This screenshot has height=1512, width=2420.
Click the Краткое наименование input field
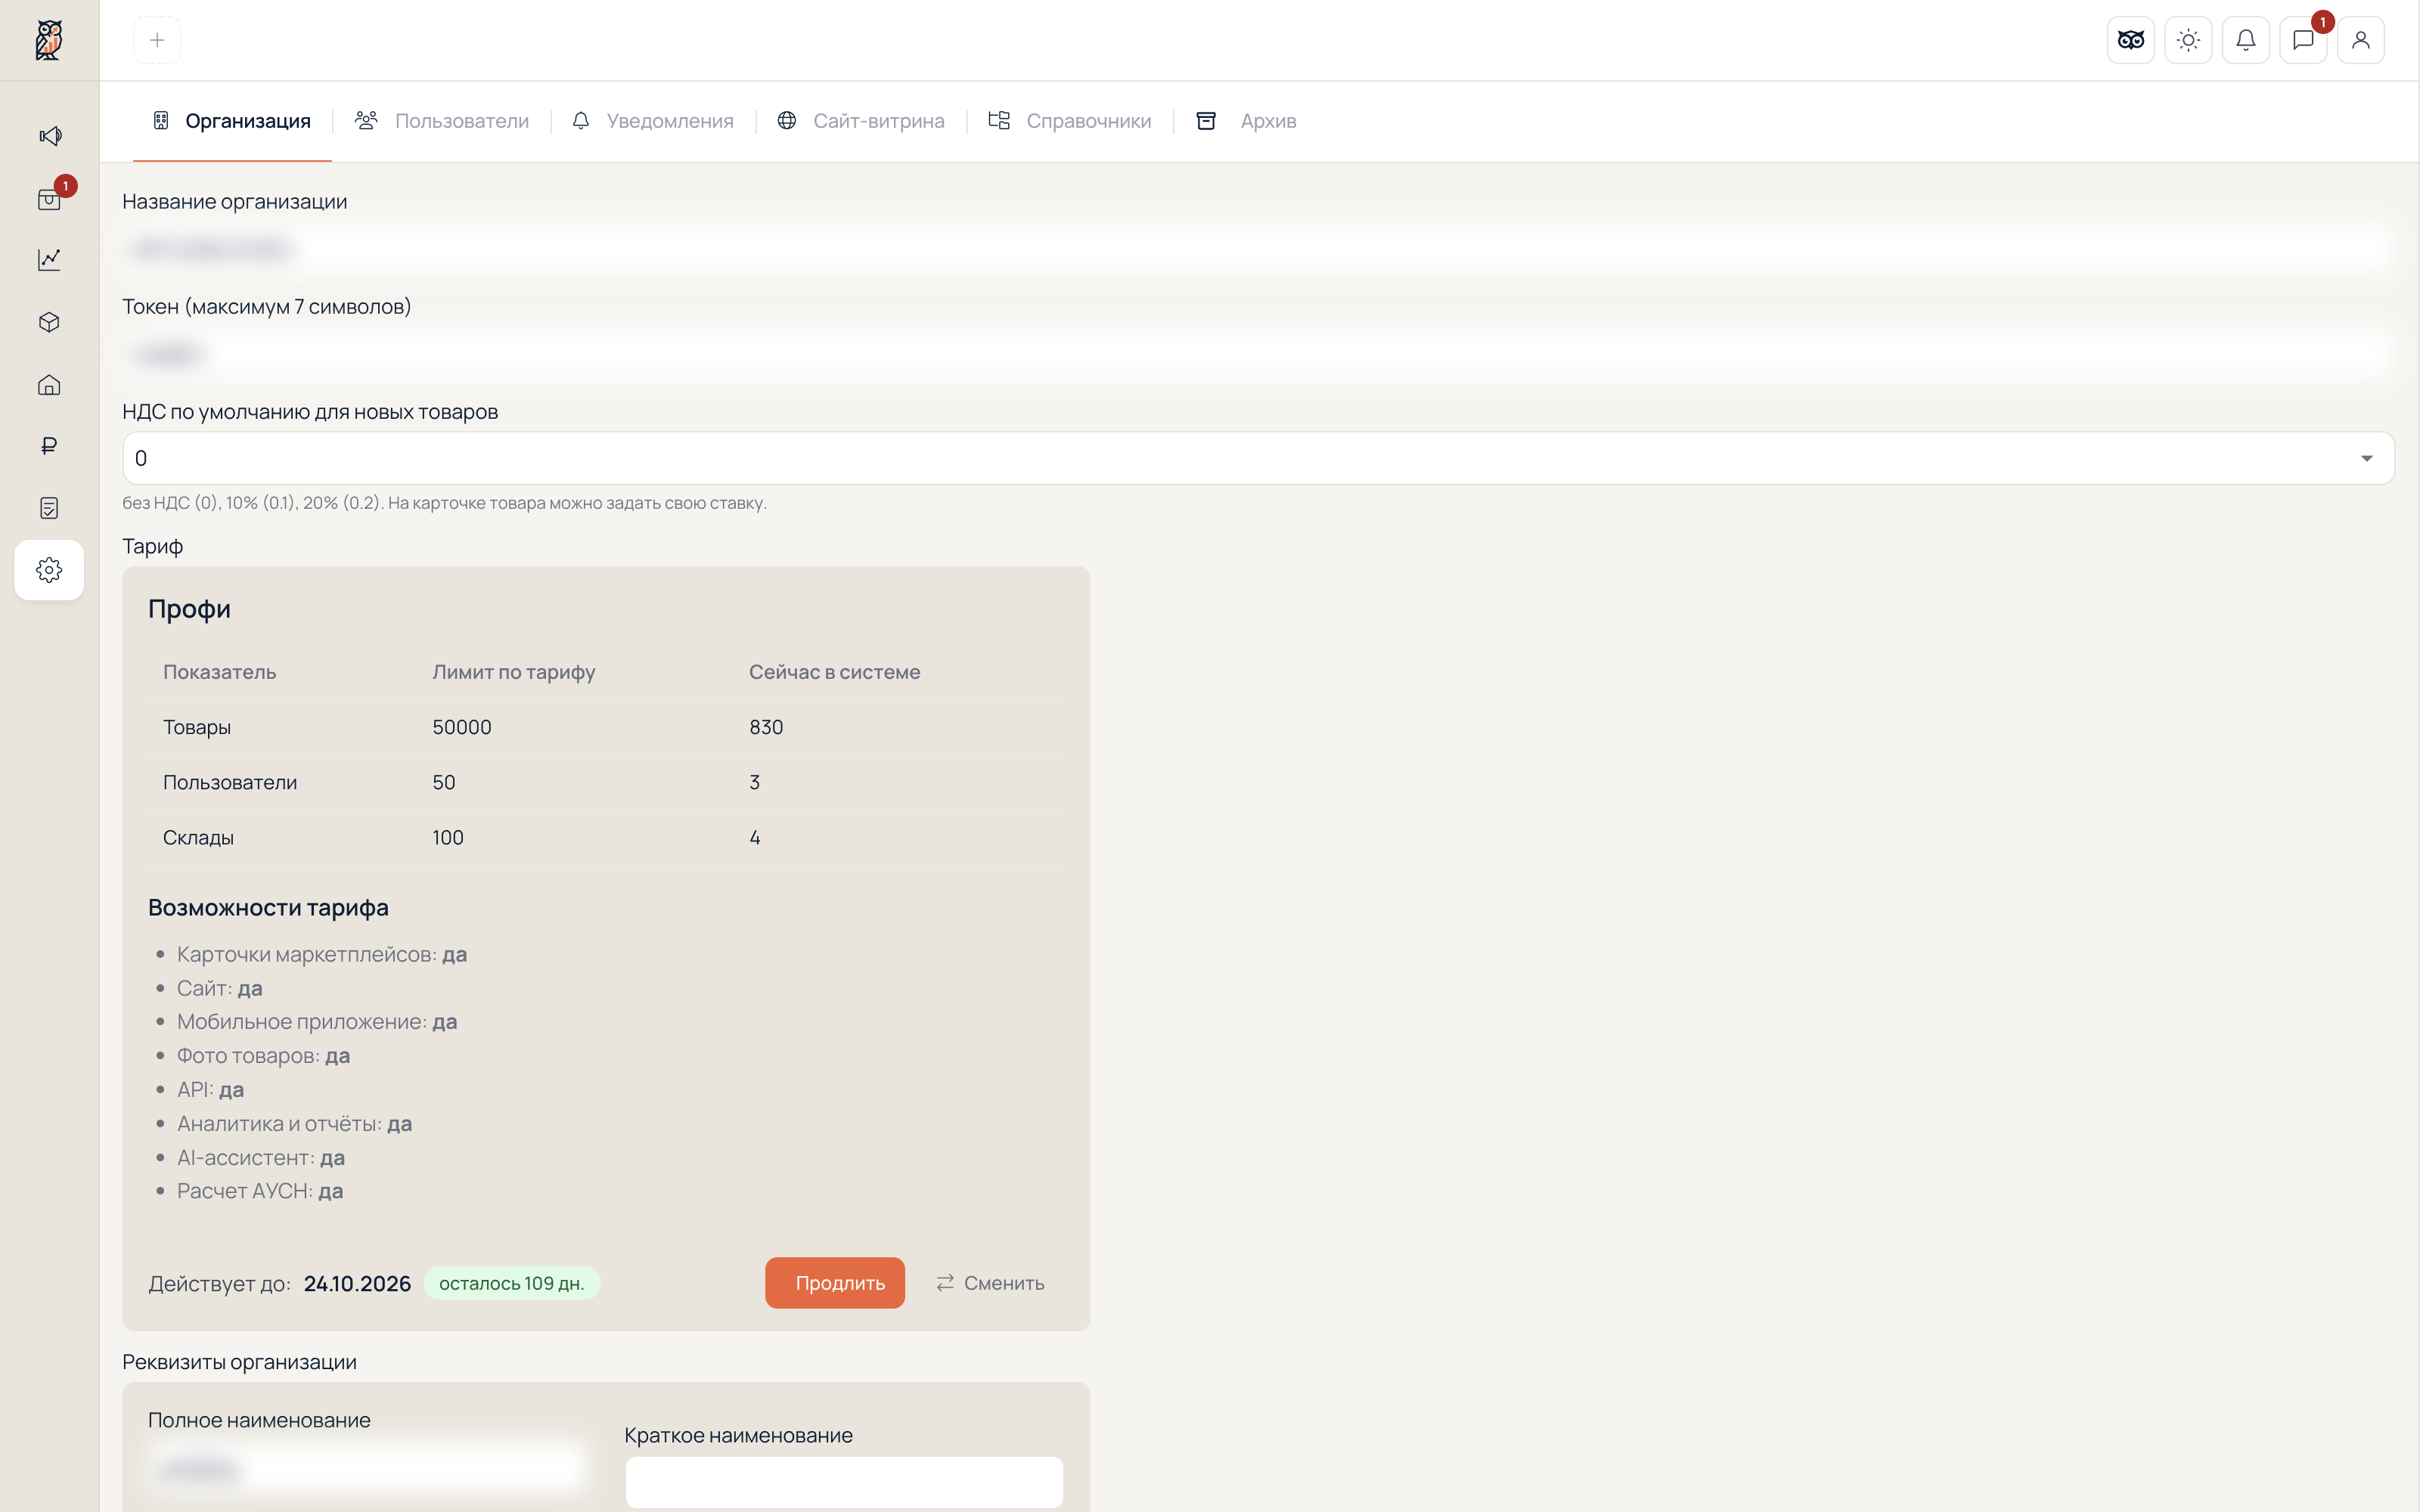(x=844, y=1482)
